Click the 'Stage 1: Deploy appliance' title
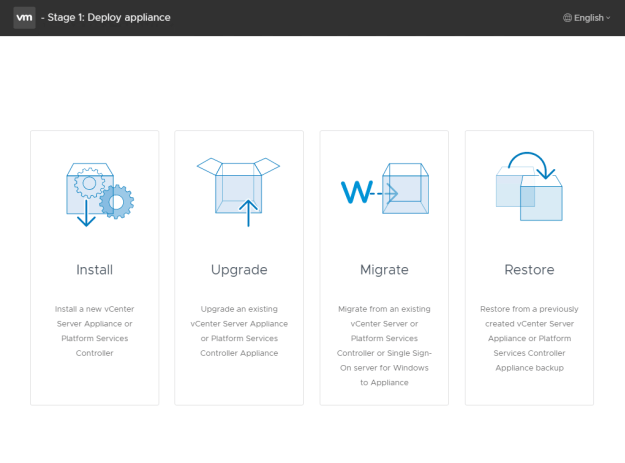 (x=109, y=18)
